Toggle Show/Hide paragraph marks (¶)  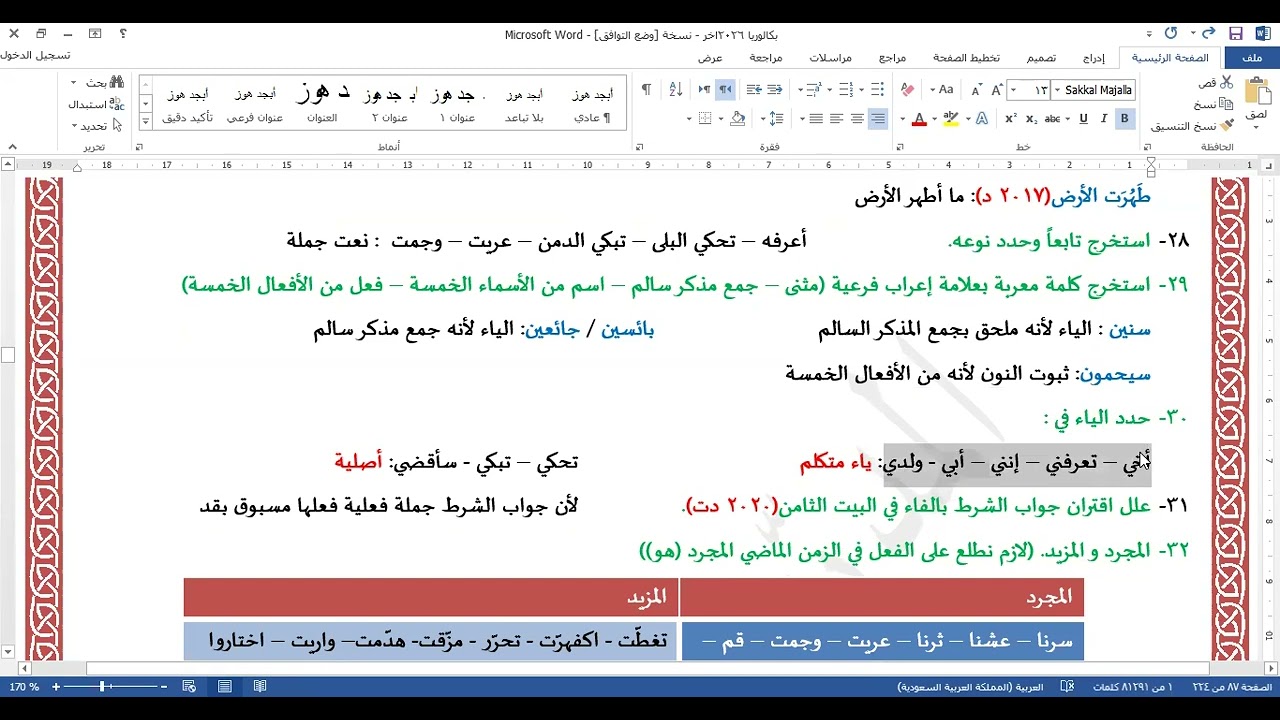point(646,90)
